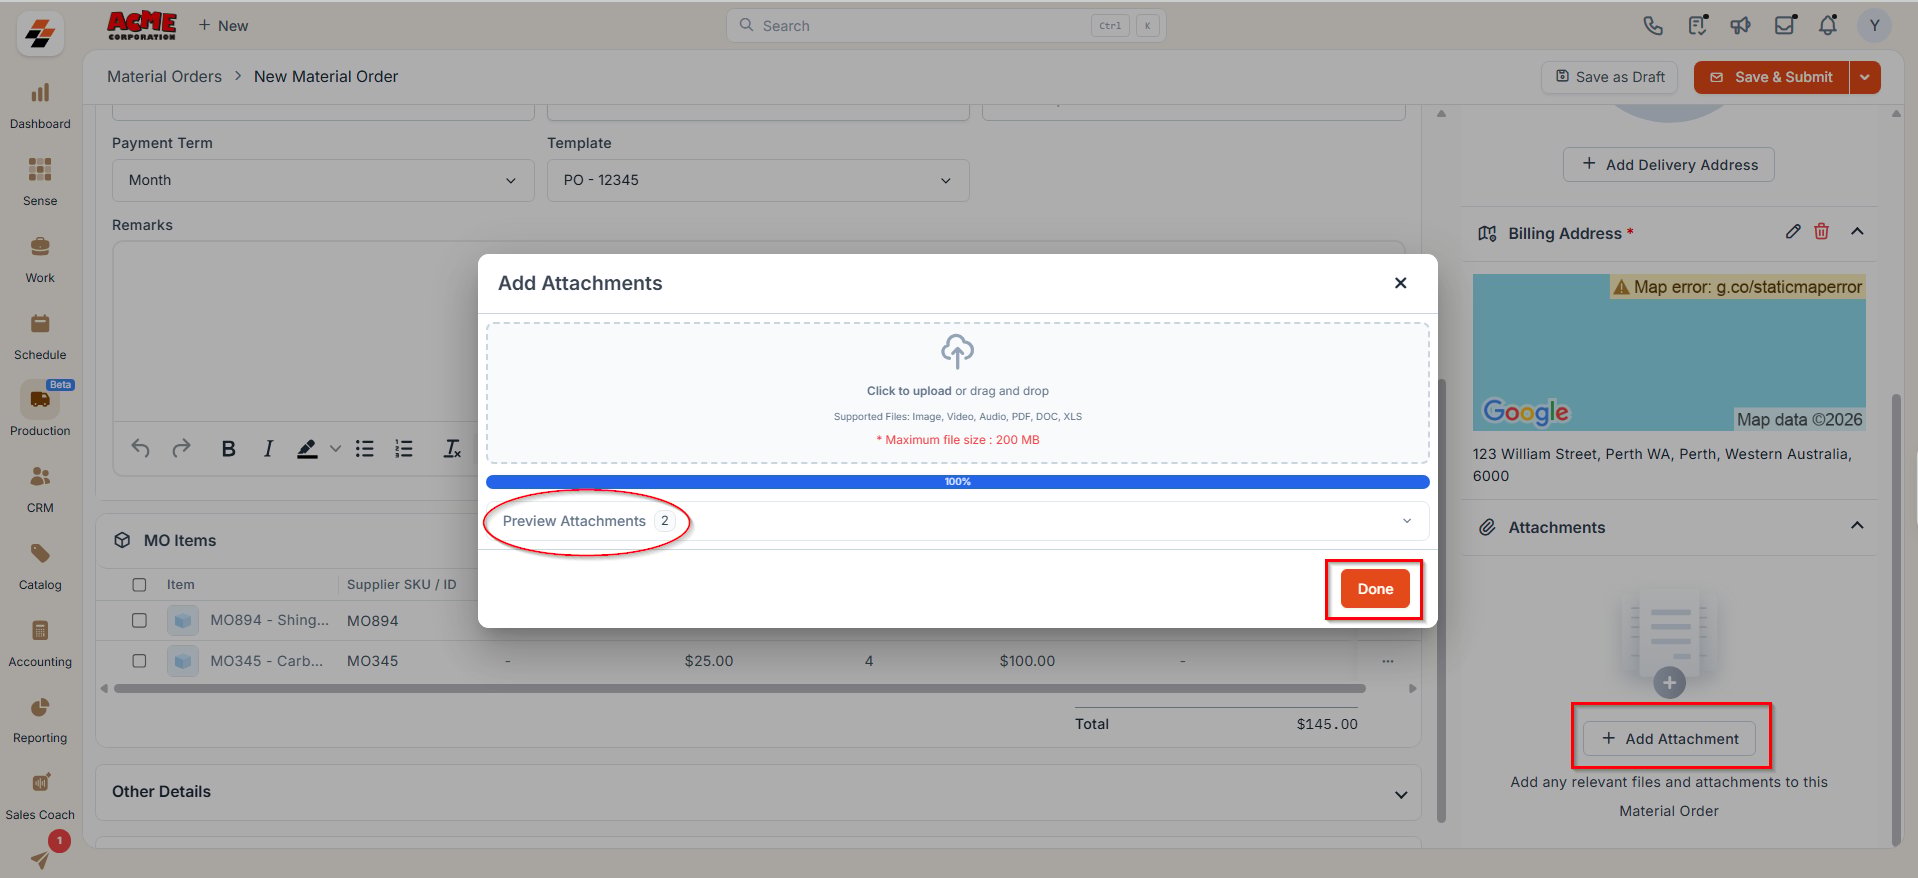This screenshot has height=878, width=1918.
Task: Click the undo icon in Remarks editor
Action: tap(141, 449)
